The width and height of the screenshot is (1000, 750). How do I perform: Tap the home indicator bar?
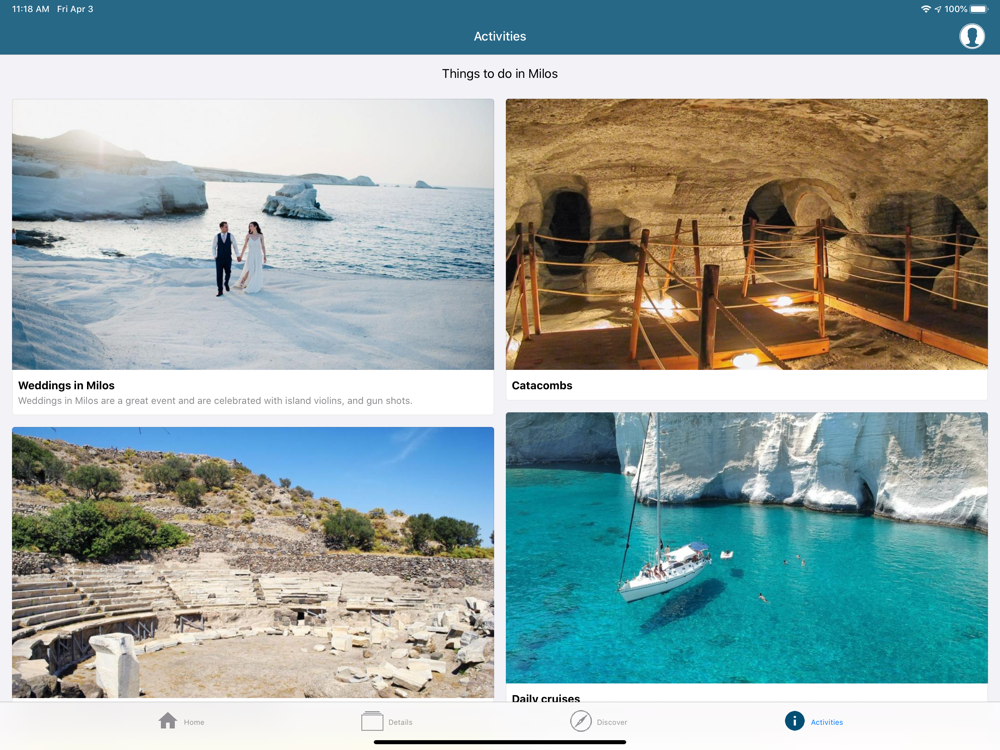[499, 742]
